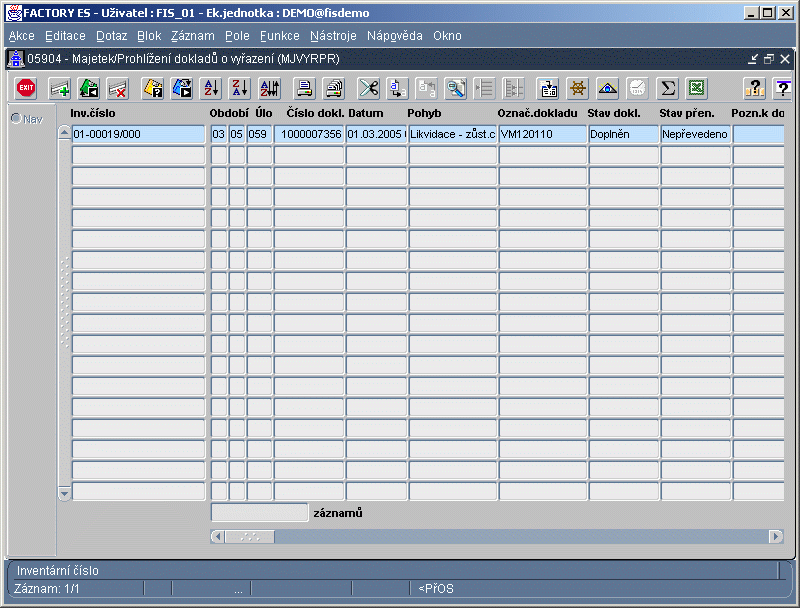This screenshot has width=800, height=608.
Task: Click the 'Stav přen.' column header
Action: click(686, 113)
